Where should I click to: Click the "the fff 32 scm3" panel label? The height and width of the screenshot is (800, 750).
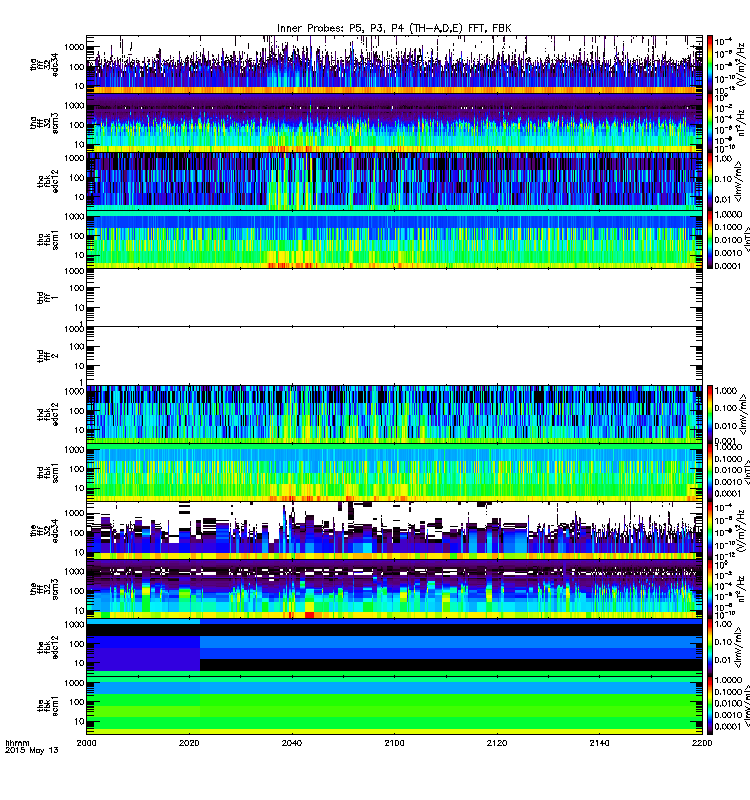(44, 589)
